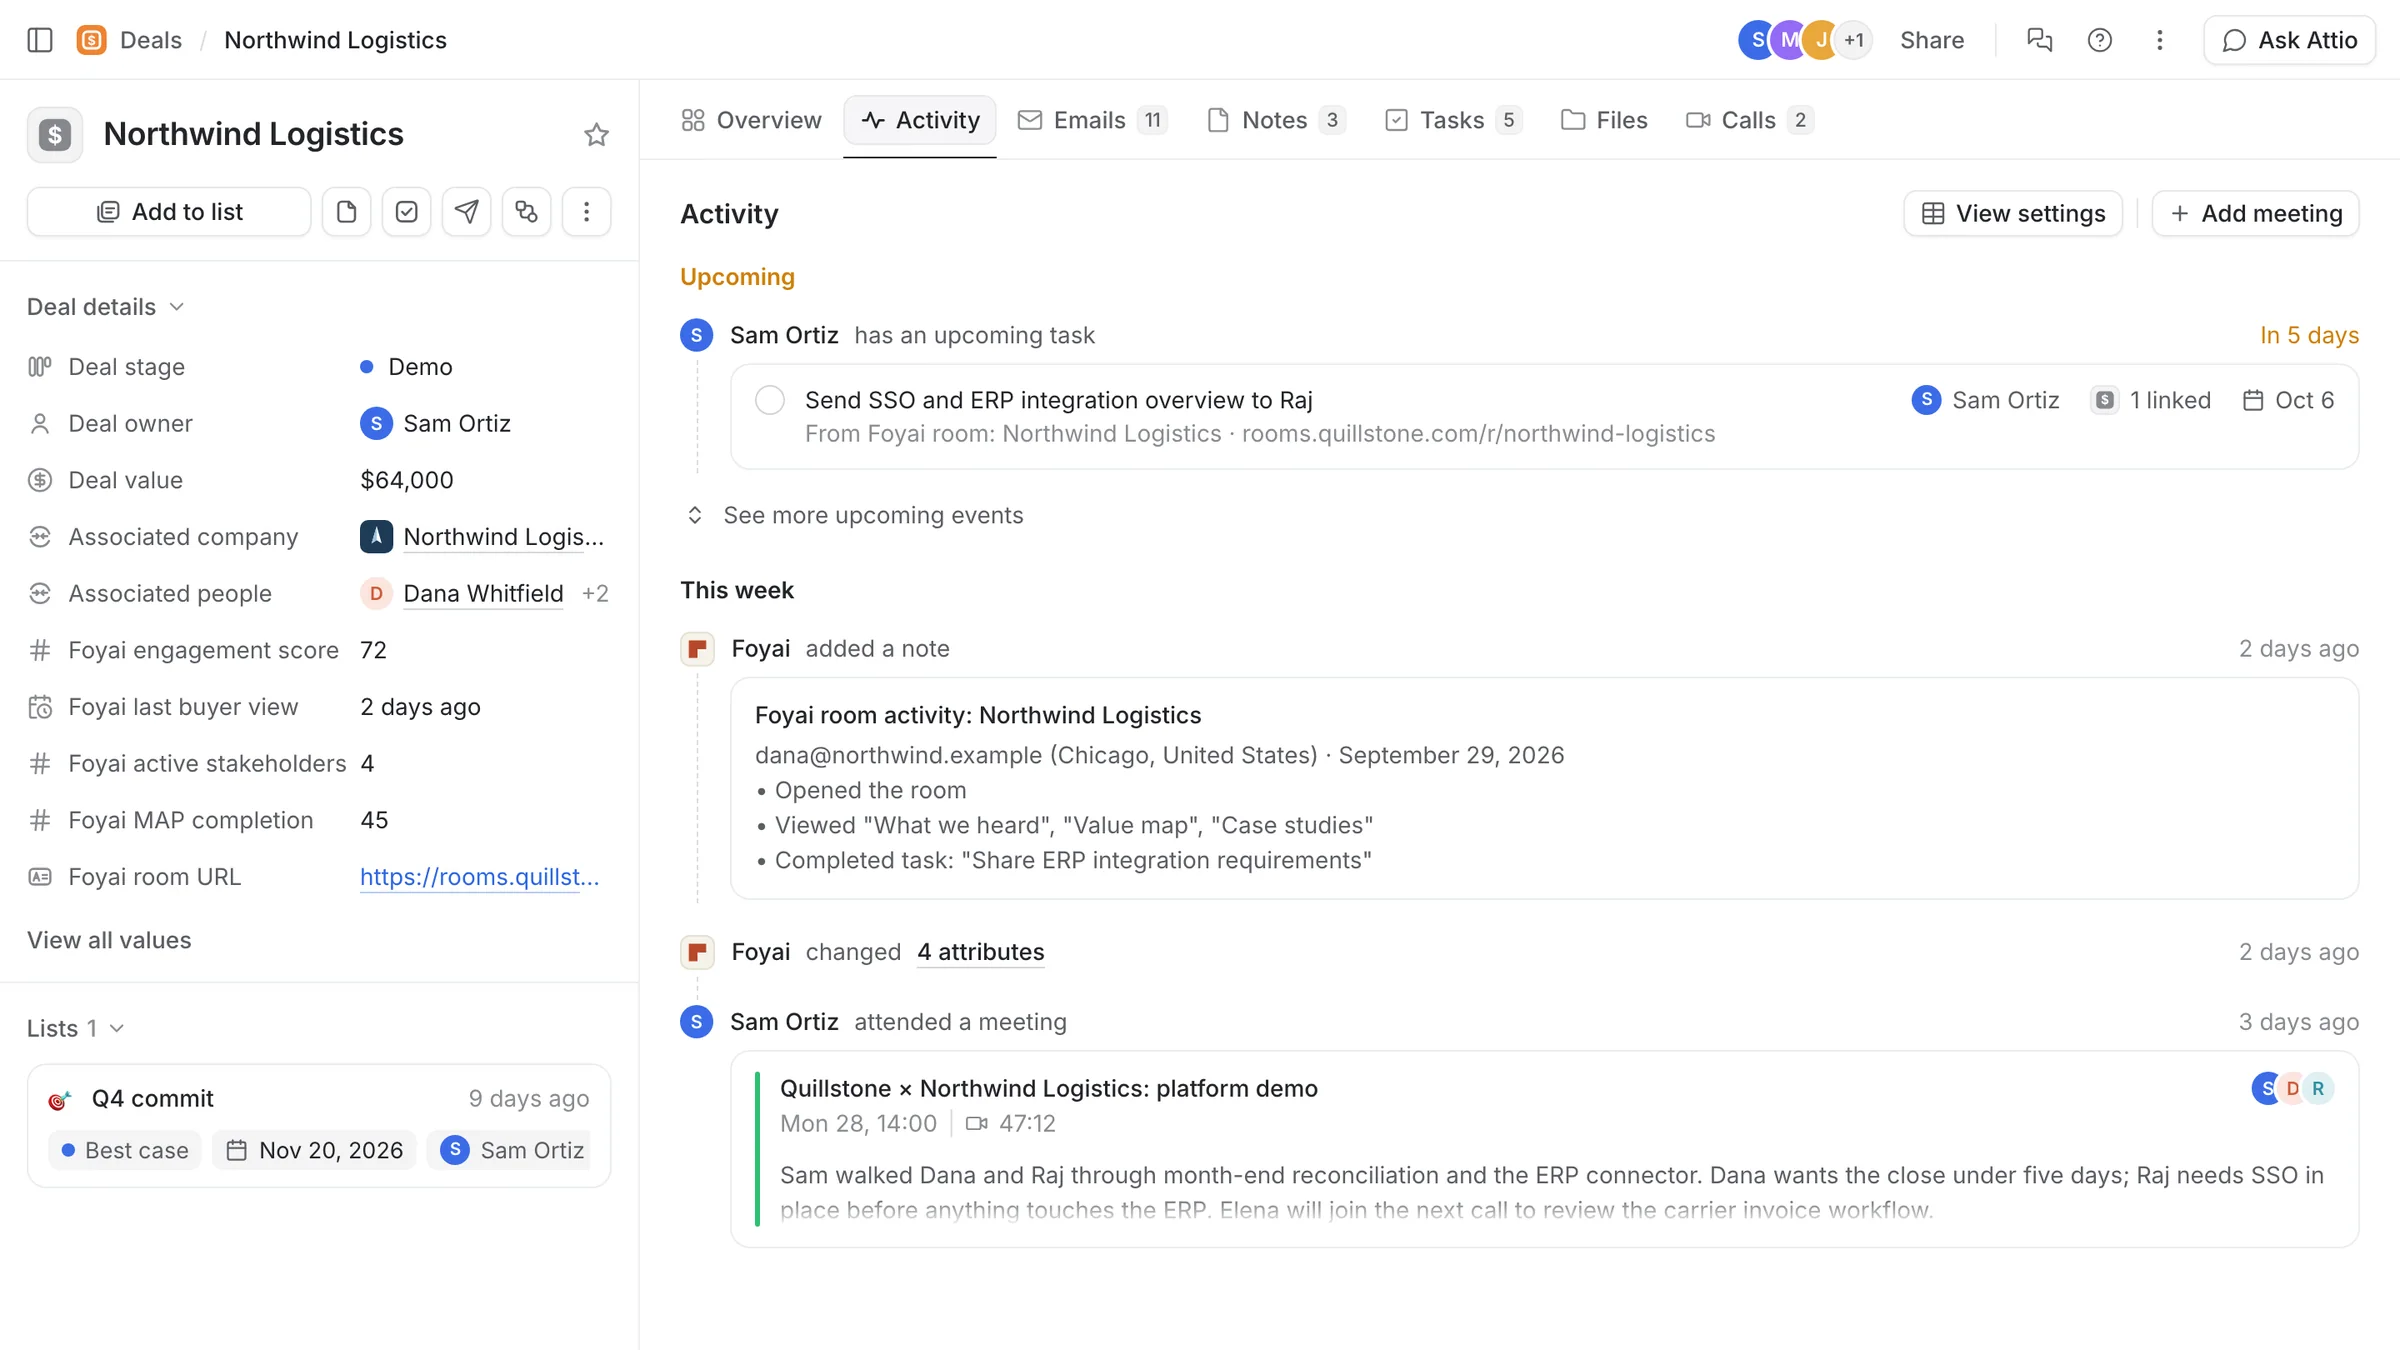
Task: Open the Tasks tab
Action: tap(1452, 120)
